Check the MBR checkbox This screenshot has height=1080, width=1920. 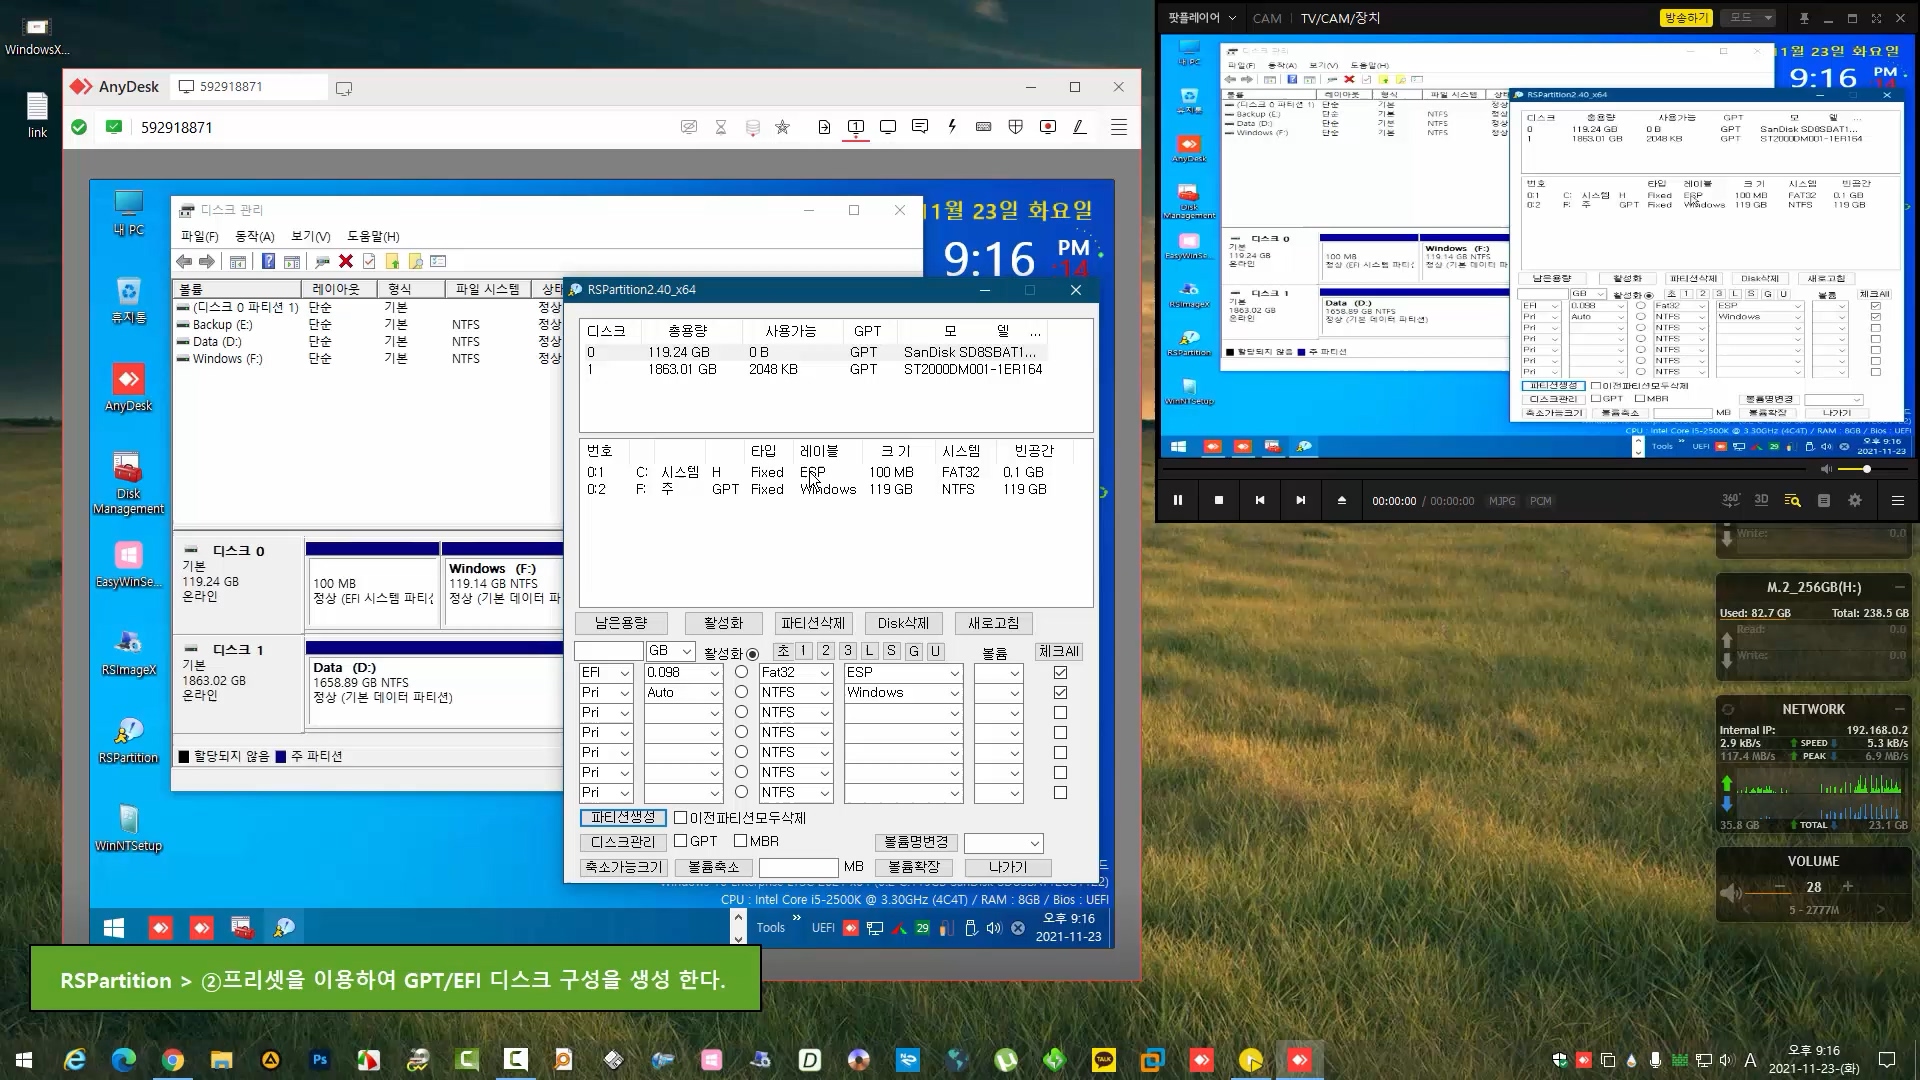click(740, 841)
